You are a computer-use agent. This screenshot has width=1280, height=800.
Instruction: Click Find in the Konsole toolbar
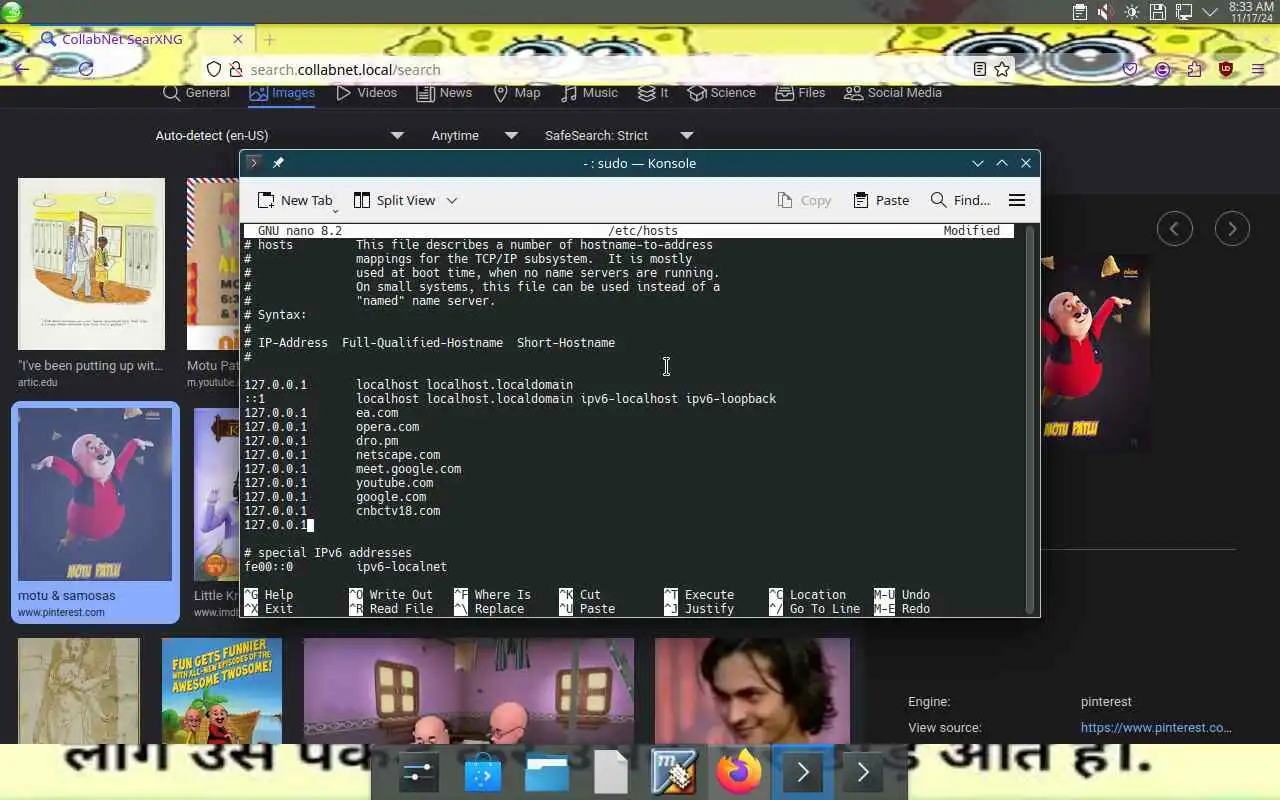[960, 200]
